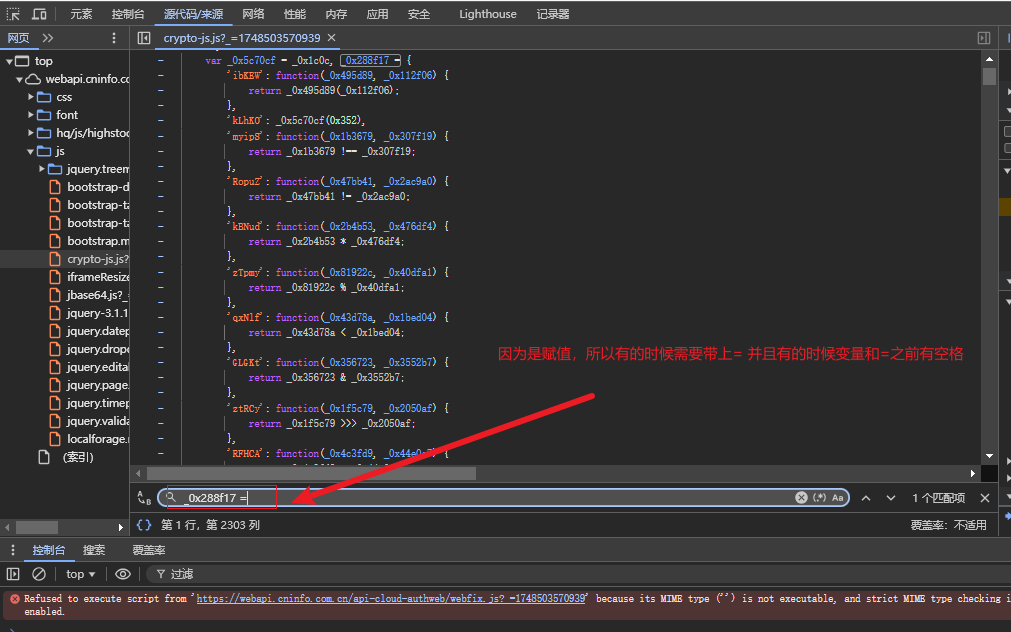Toggle console sidebar icon
This screenshot has width=1011, height=632.
coord(13,574)
